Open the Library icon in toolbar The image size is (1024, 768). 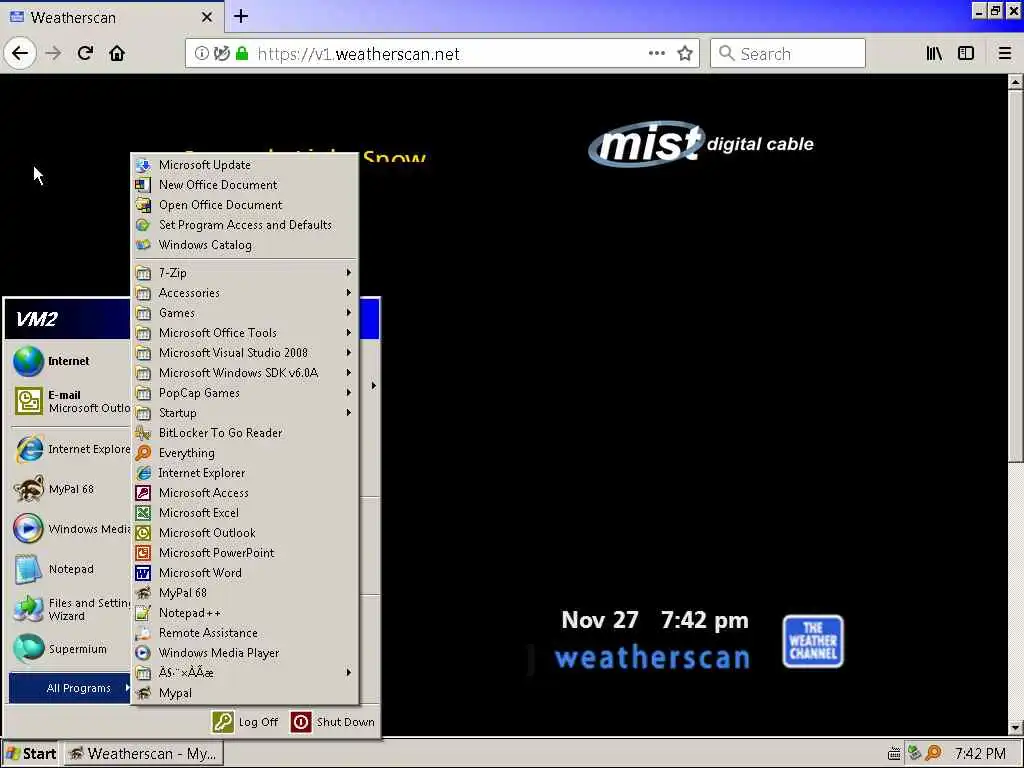point(934,53)
